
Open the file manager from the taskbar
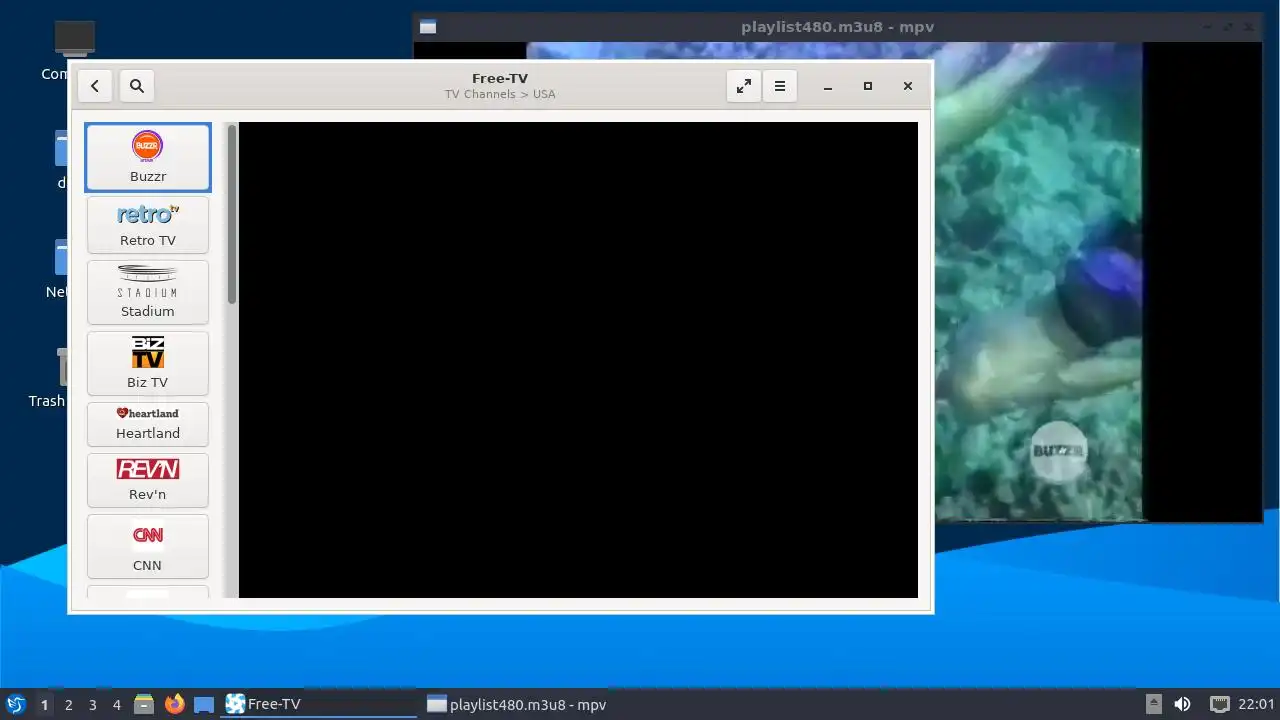coord(144,704)
